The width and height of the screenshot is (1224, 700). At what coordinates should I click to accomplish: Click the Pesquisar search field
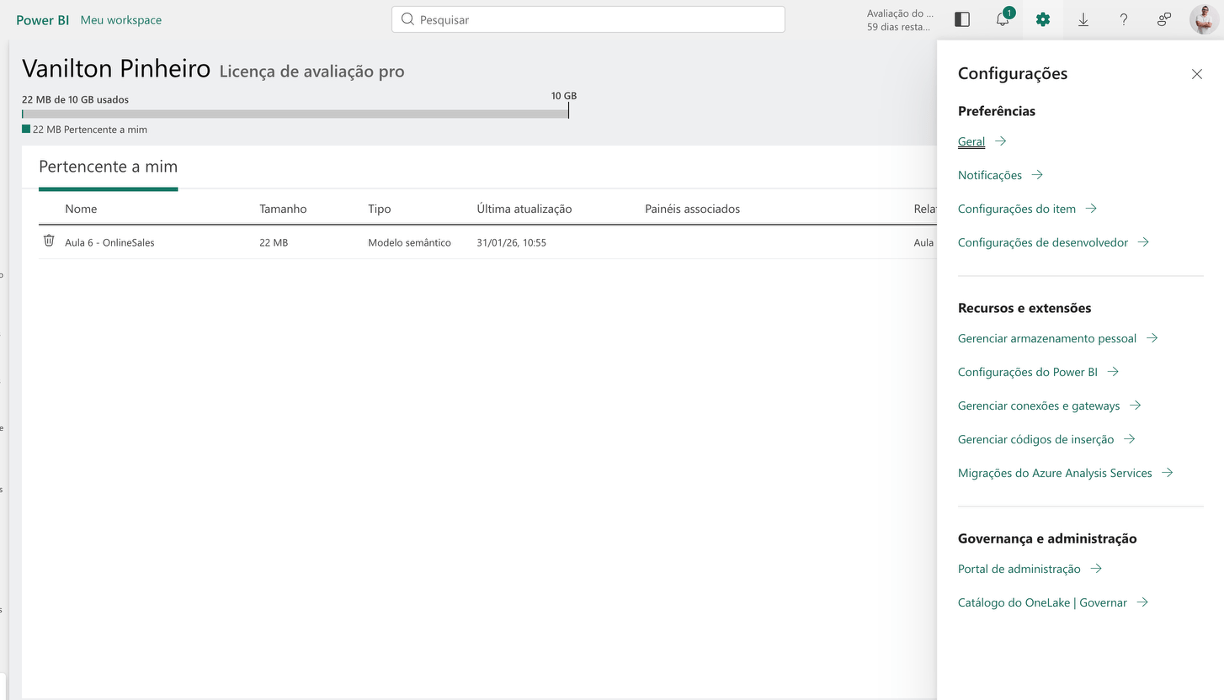point(588,19)
